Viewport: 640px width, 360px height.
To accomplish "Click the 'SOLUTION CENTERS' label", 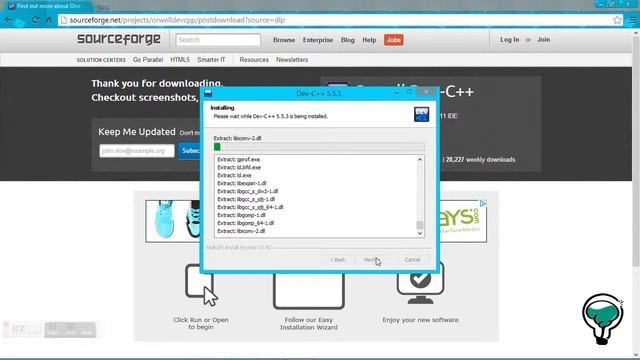I will click(101, 60).
